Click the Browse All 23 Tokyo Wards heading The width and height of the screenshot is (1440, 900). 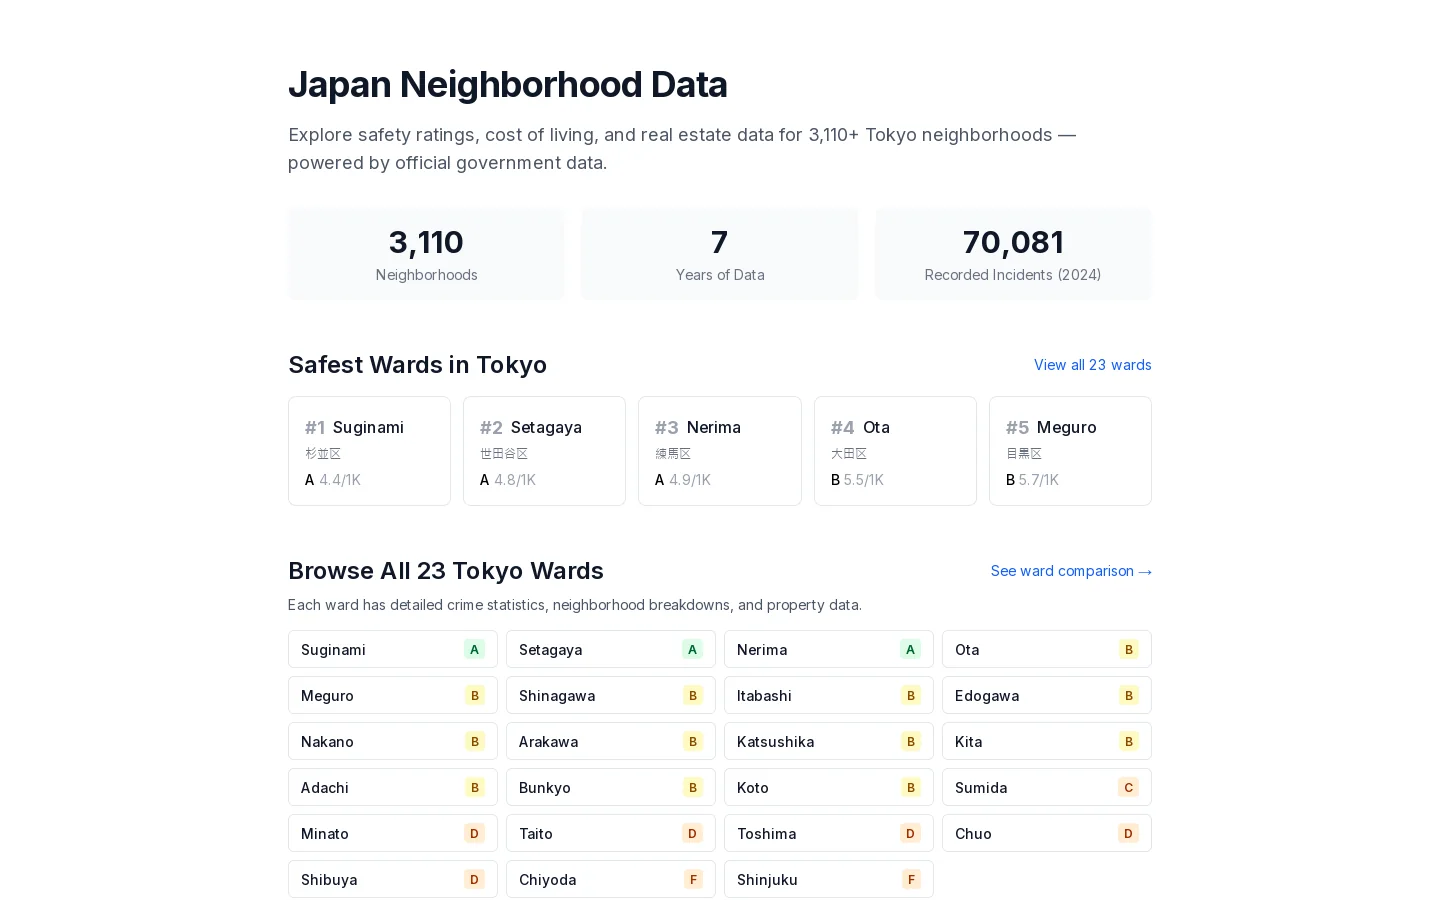[x=446, y=571]
